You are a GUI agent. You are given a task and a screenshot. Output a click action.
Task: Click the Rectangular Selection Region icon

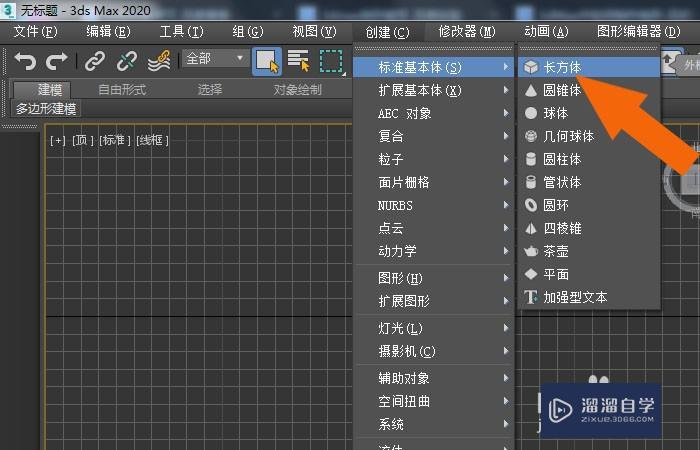pos(331,61)
